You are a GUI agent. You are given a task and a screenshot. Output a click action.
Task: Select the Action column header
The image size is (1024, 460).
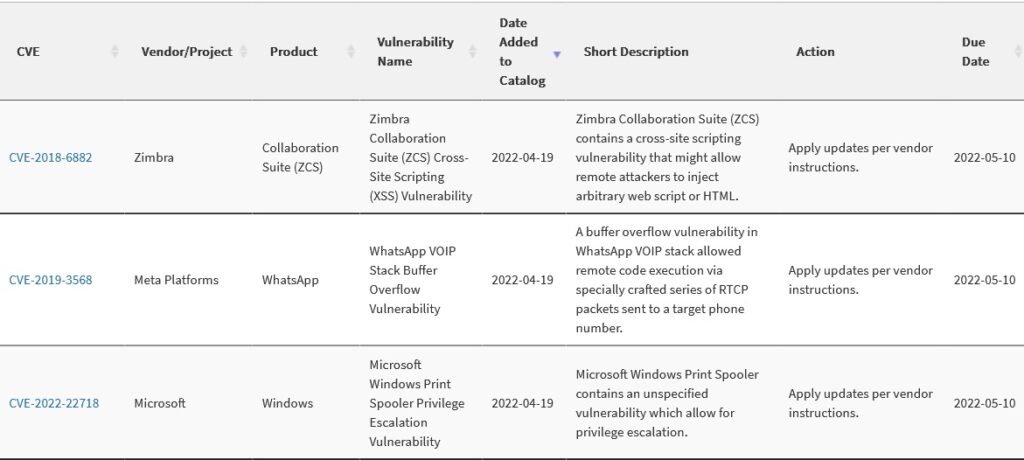[x=815, y=52]
